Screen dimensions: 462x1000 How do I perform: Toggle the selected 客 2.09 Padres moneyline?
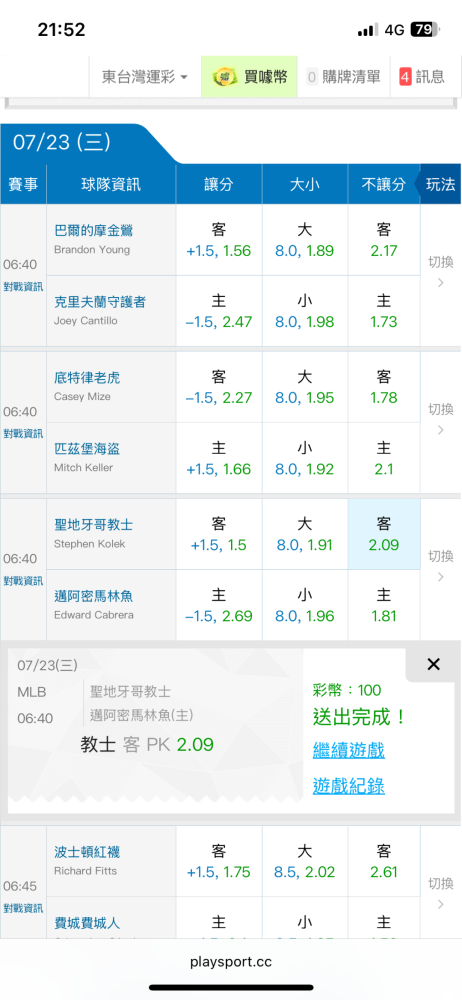pyautogui.click(x=384, y=534)
